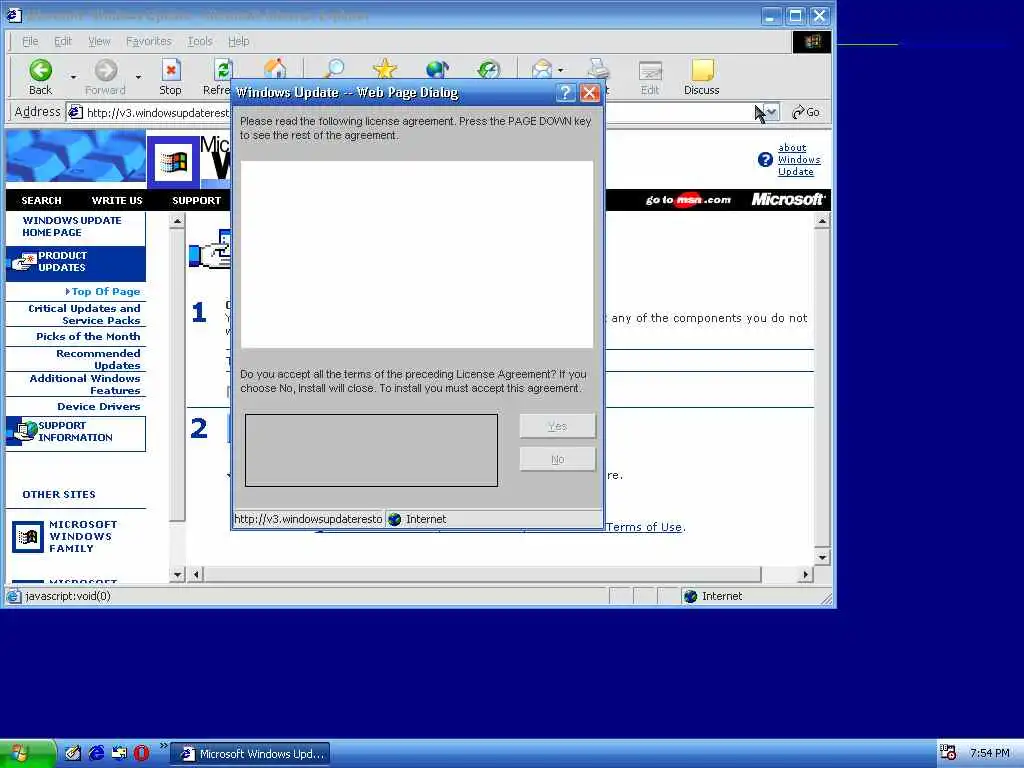Viewport: 1024px width, 768px height.
Task: Launch Internet Explorer from Quick Launch
Action: click(x=97, y=753)
